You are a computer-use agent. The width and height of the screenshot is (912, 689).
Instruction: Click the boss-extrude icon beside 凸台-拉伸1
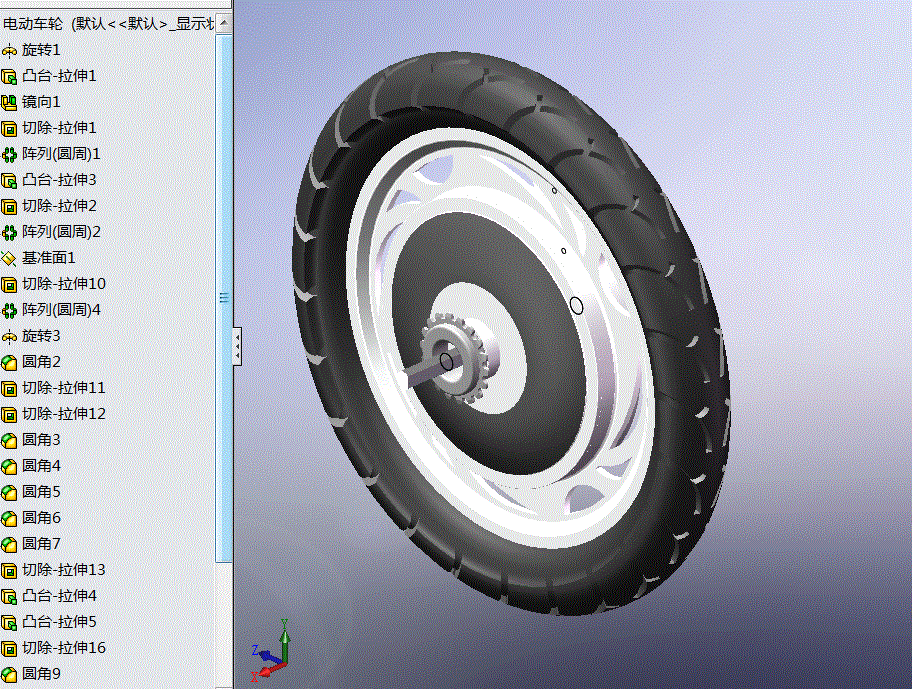tap(9, 77)
